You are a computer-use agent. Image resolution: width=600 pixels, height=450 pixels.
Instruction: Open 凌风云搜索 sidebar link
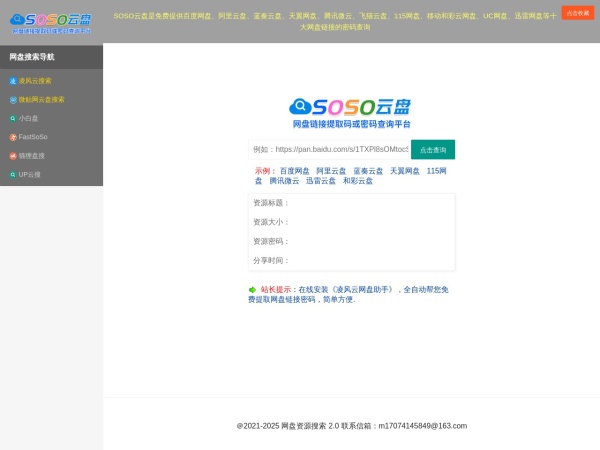click(x=35, y=81)
